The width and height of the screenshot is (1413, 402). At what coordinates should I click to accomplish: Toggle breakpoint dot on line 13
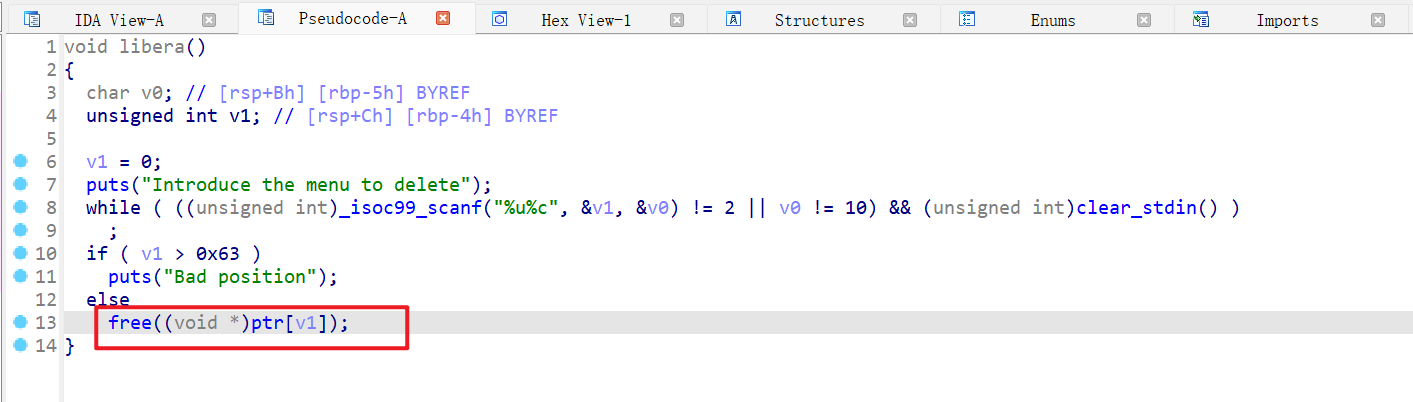(x=19, y=322)
